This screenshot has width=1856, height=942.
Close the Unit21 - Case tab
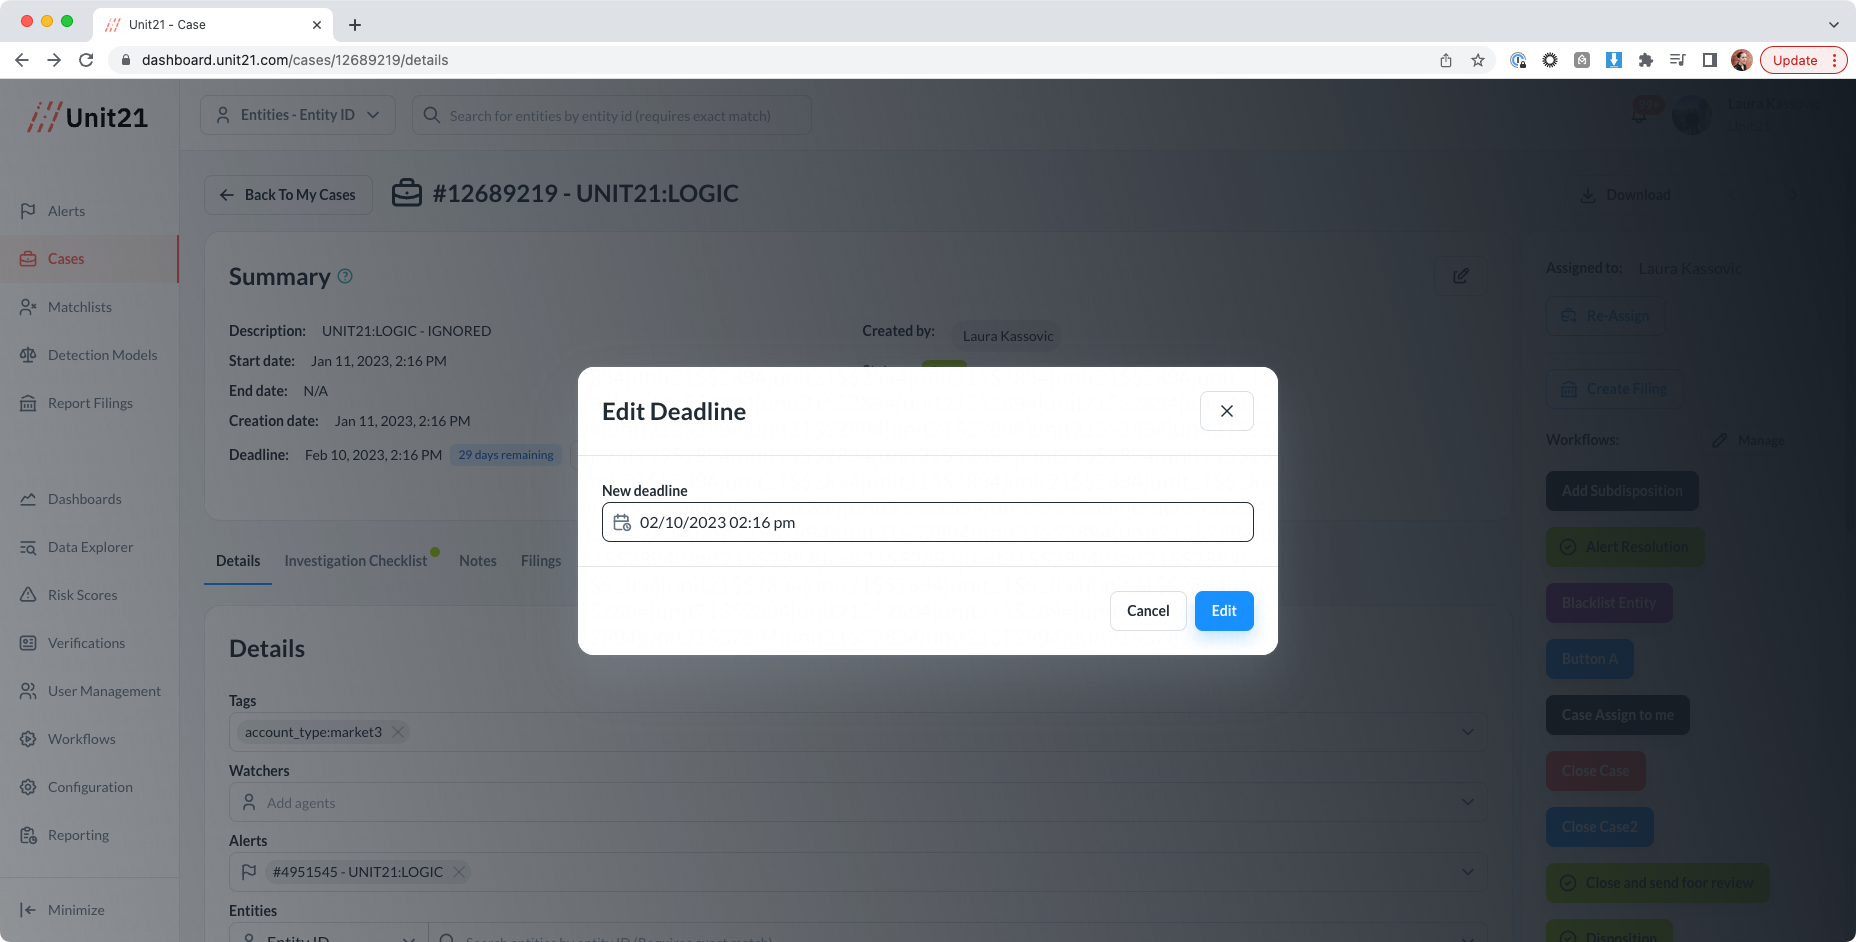coord(317,25)
